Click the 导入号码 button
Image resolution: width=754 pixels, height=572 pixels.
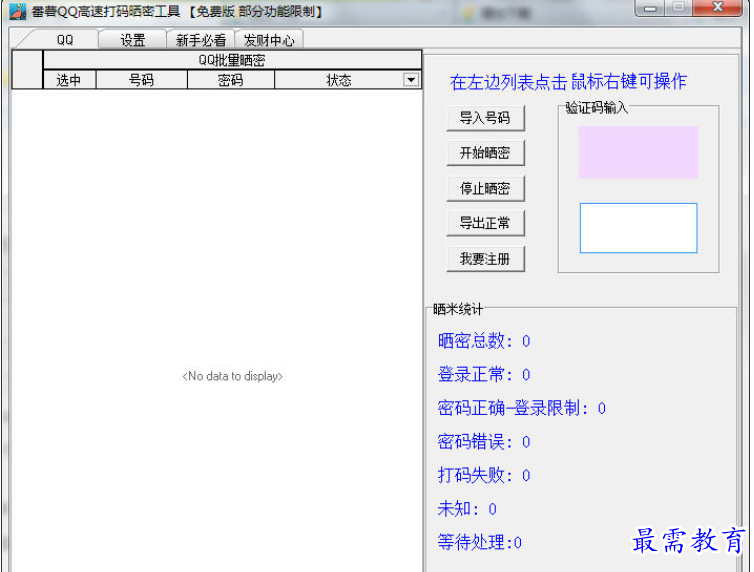[x=485, y=118]
